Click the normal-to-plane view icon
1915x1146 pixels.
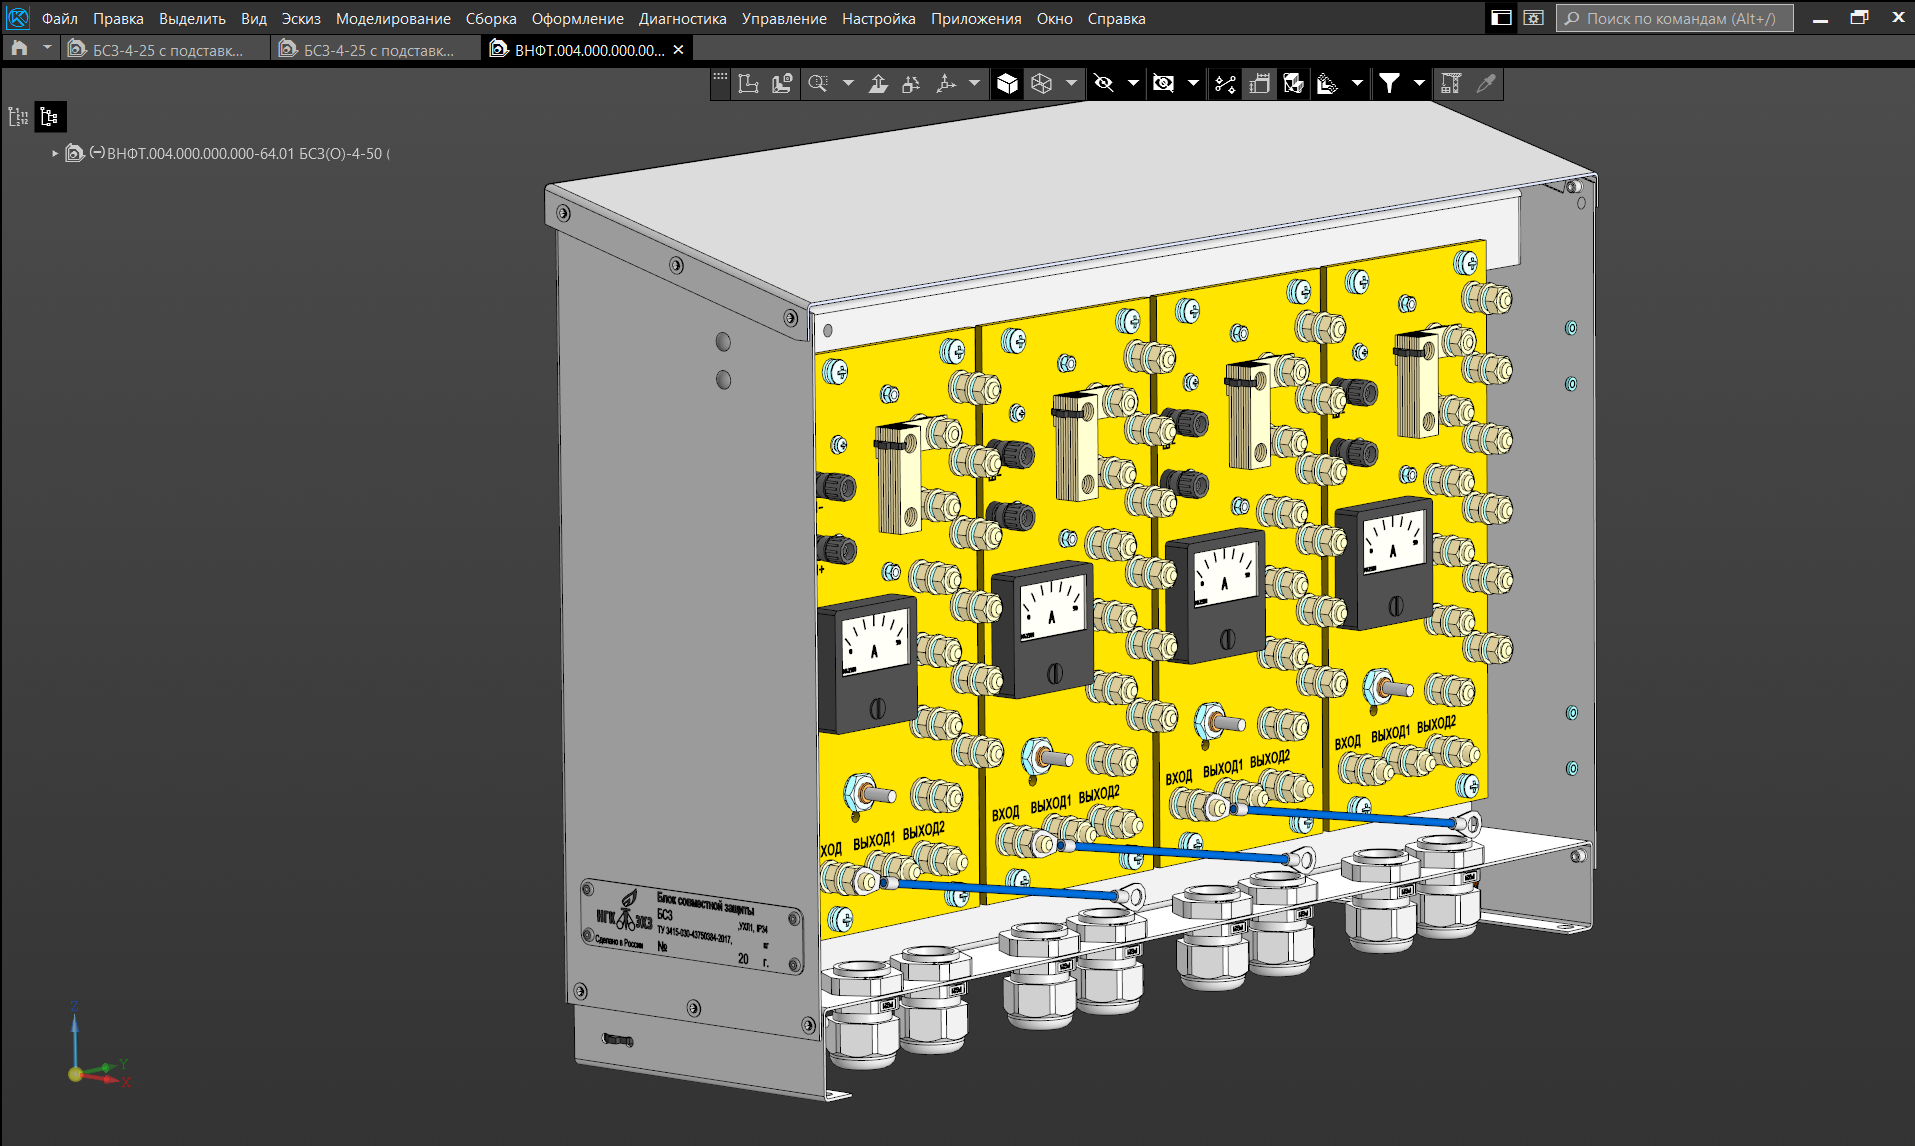click(878, 84)
